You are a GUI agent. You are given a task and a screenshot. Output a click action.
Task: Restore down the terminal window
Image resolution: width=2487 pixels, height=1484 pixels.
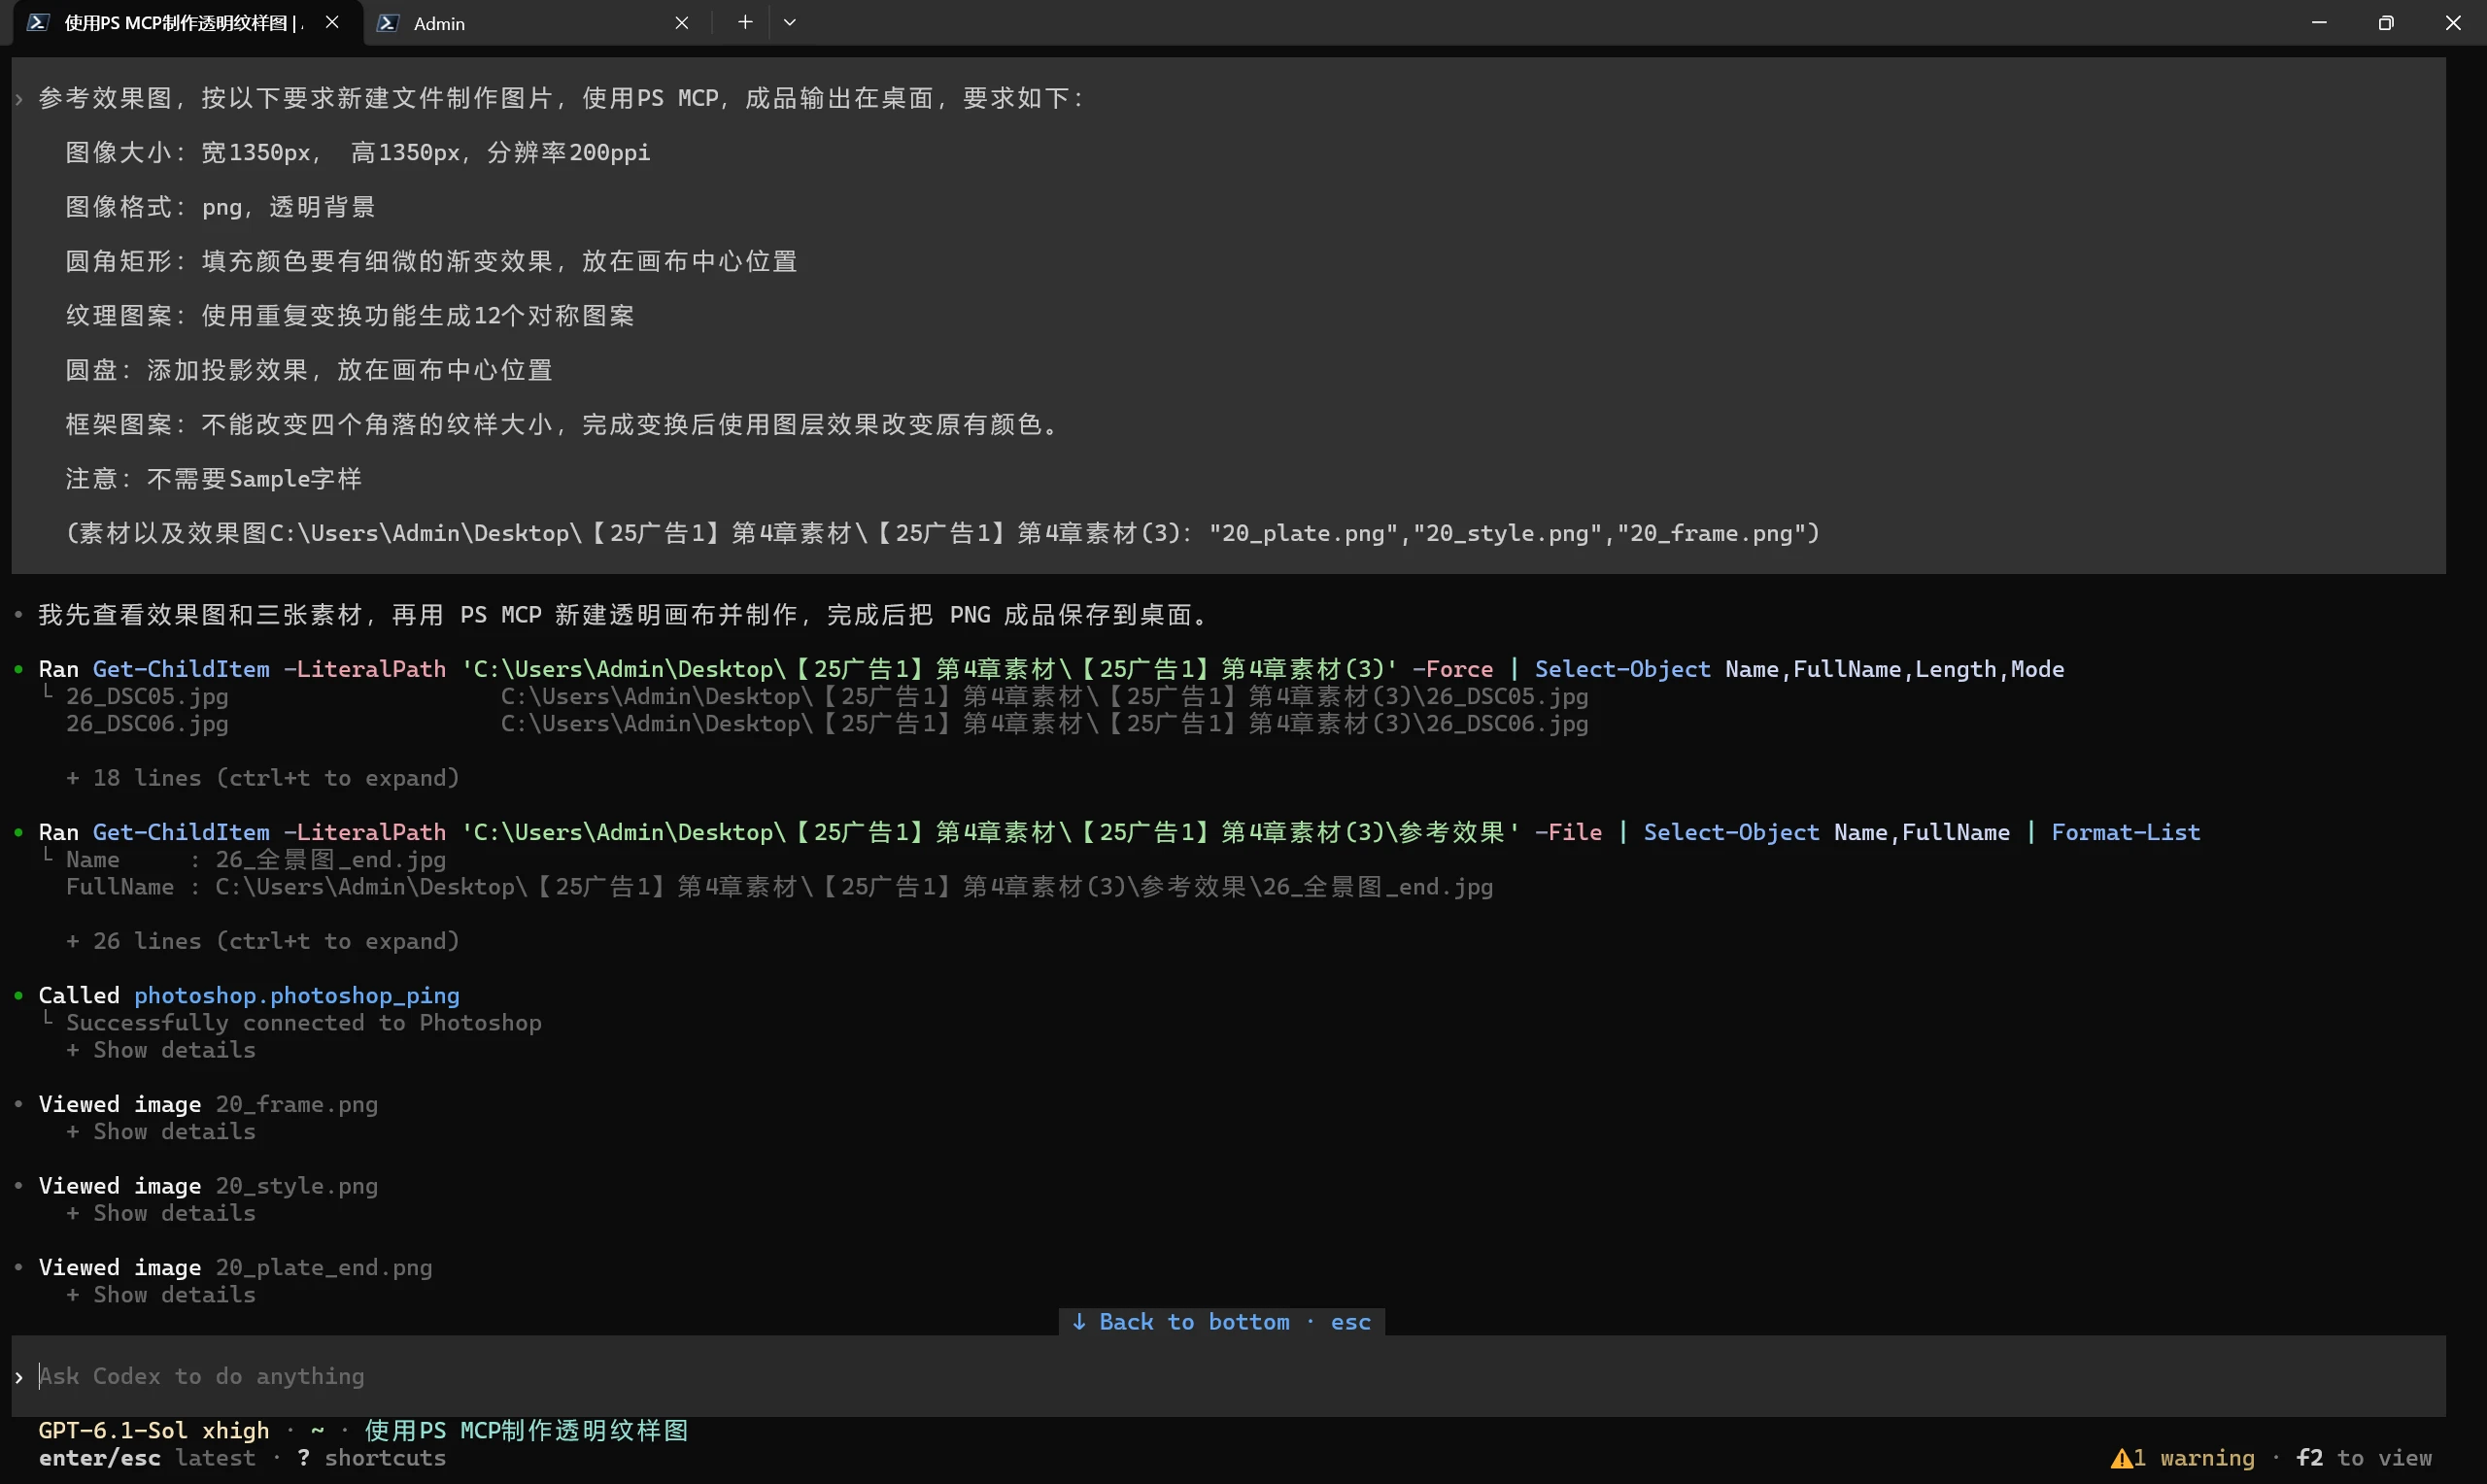[2386, 22]
